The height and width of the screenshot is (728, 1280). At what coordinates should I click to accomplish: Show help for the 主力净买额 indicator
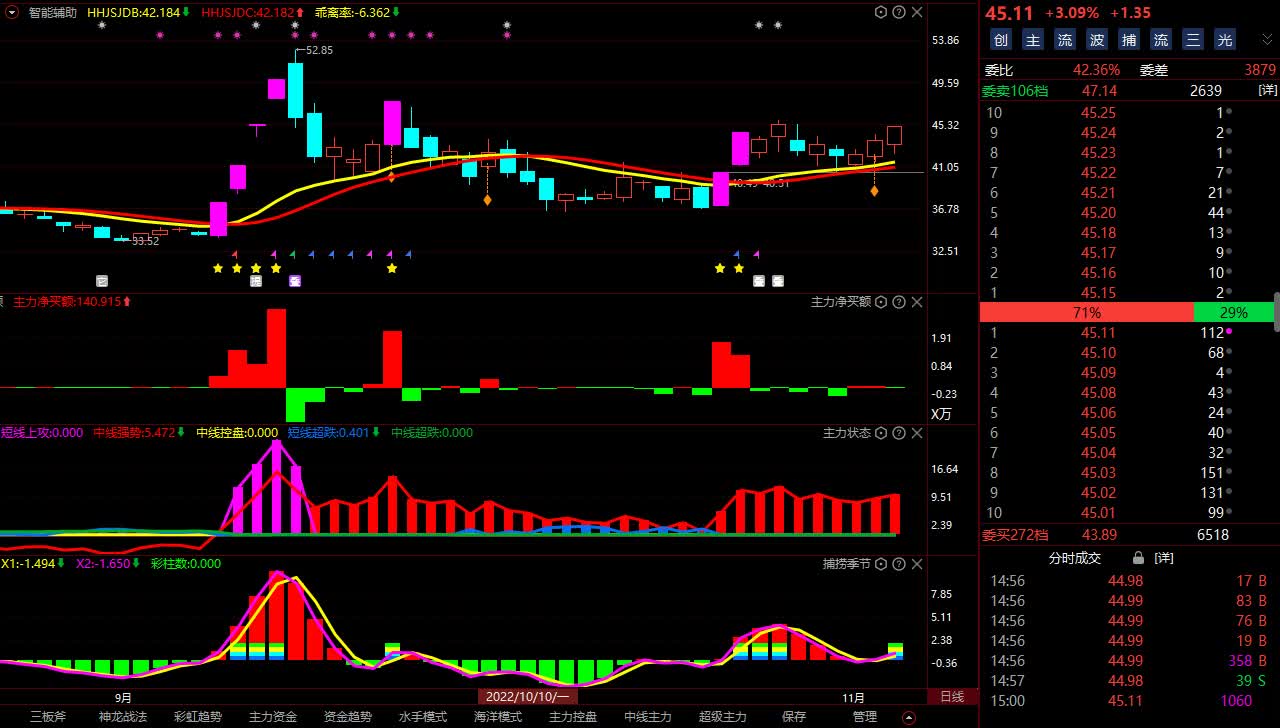coord(899,302)
